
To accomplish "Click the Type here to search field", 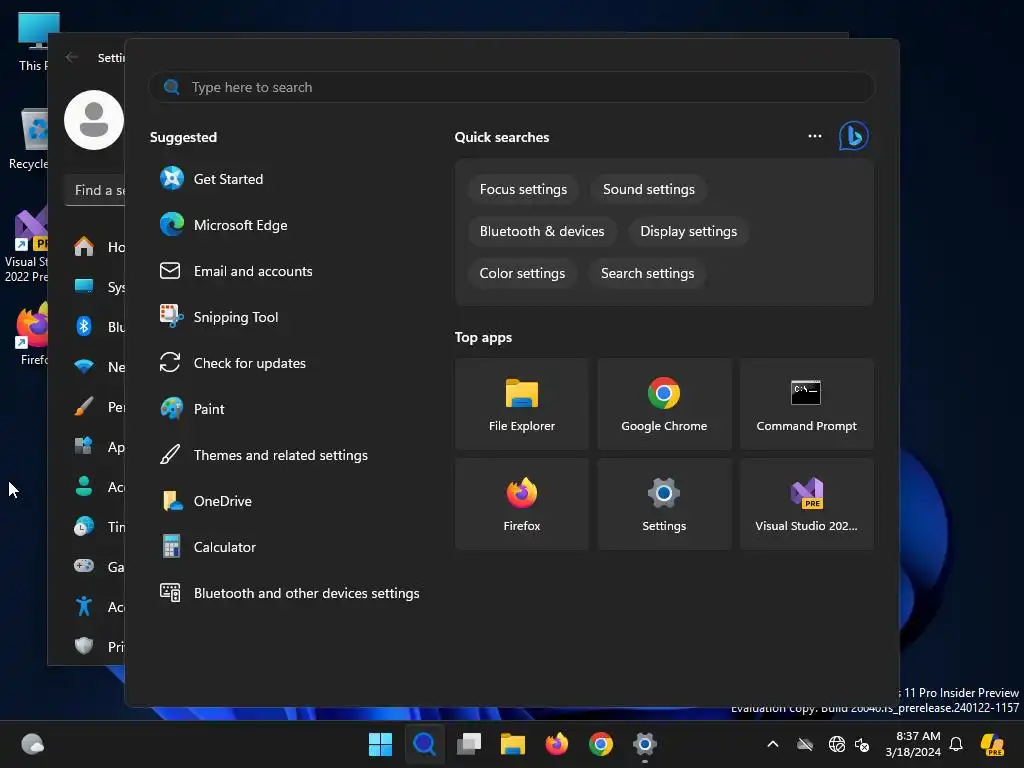I will pyautogui.click(x=511, y=88).
